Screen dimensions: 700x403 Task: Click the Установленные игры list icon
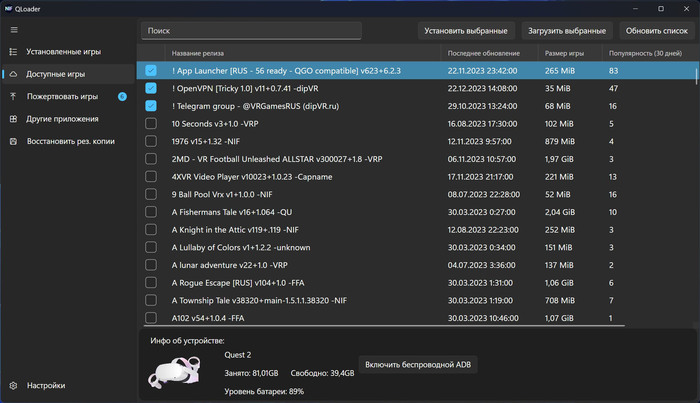pos(13,51)
